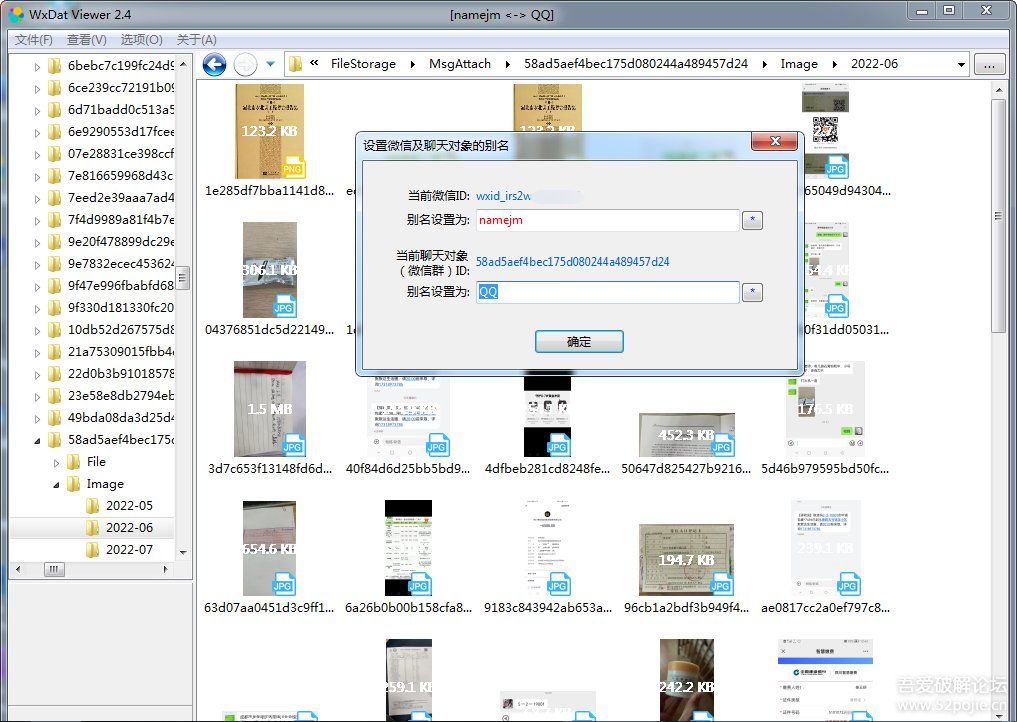
Task: Open the 关于(A) menu
Action: (196, 40)
